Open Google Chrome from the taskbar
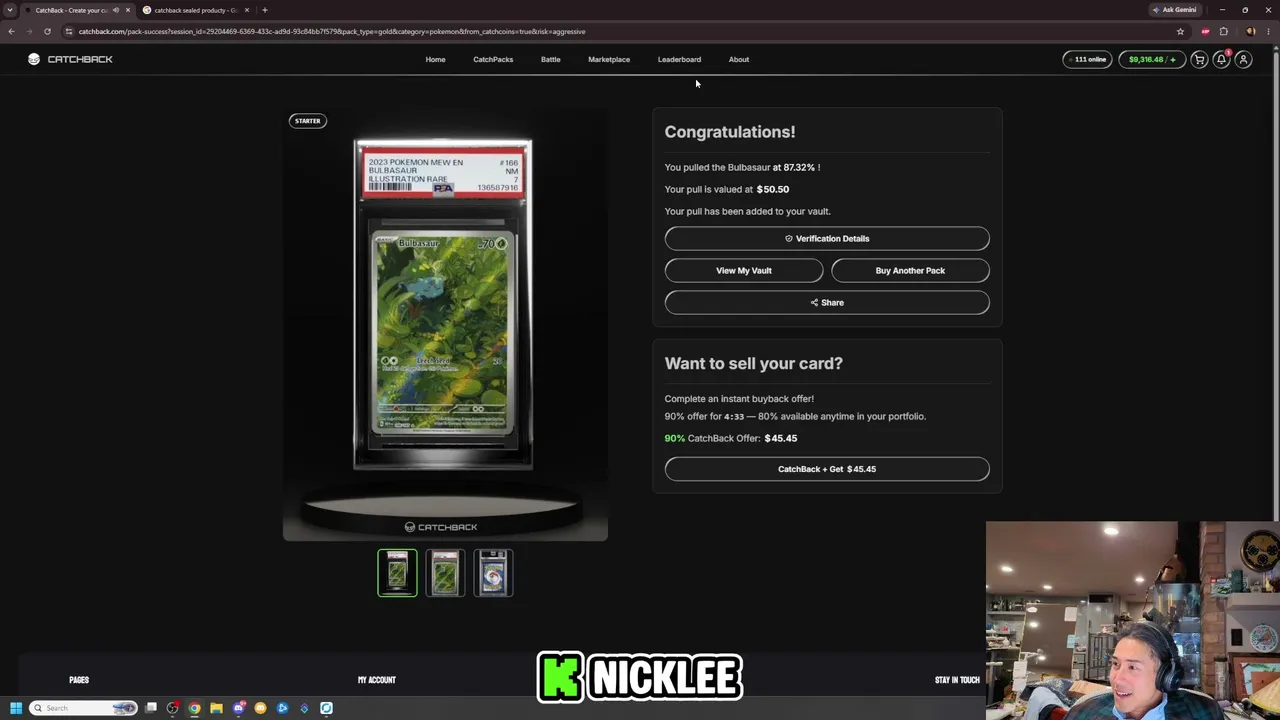Image resolution: width=1280 pixels, height=720 pixels. coord(195,708)
